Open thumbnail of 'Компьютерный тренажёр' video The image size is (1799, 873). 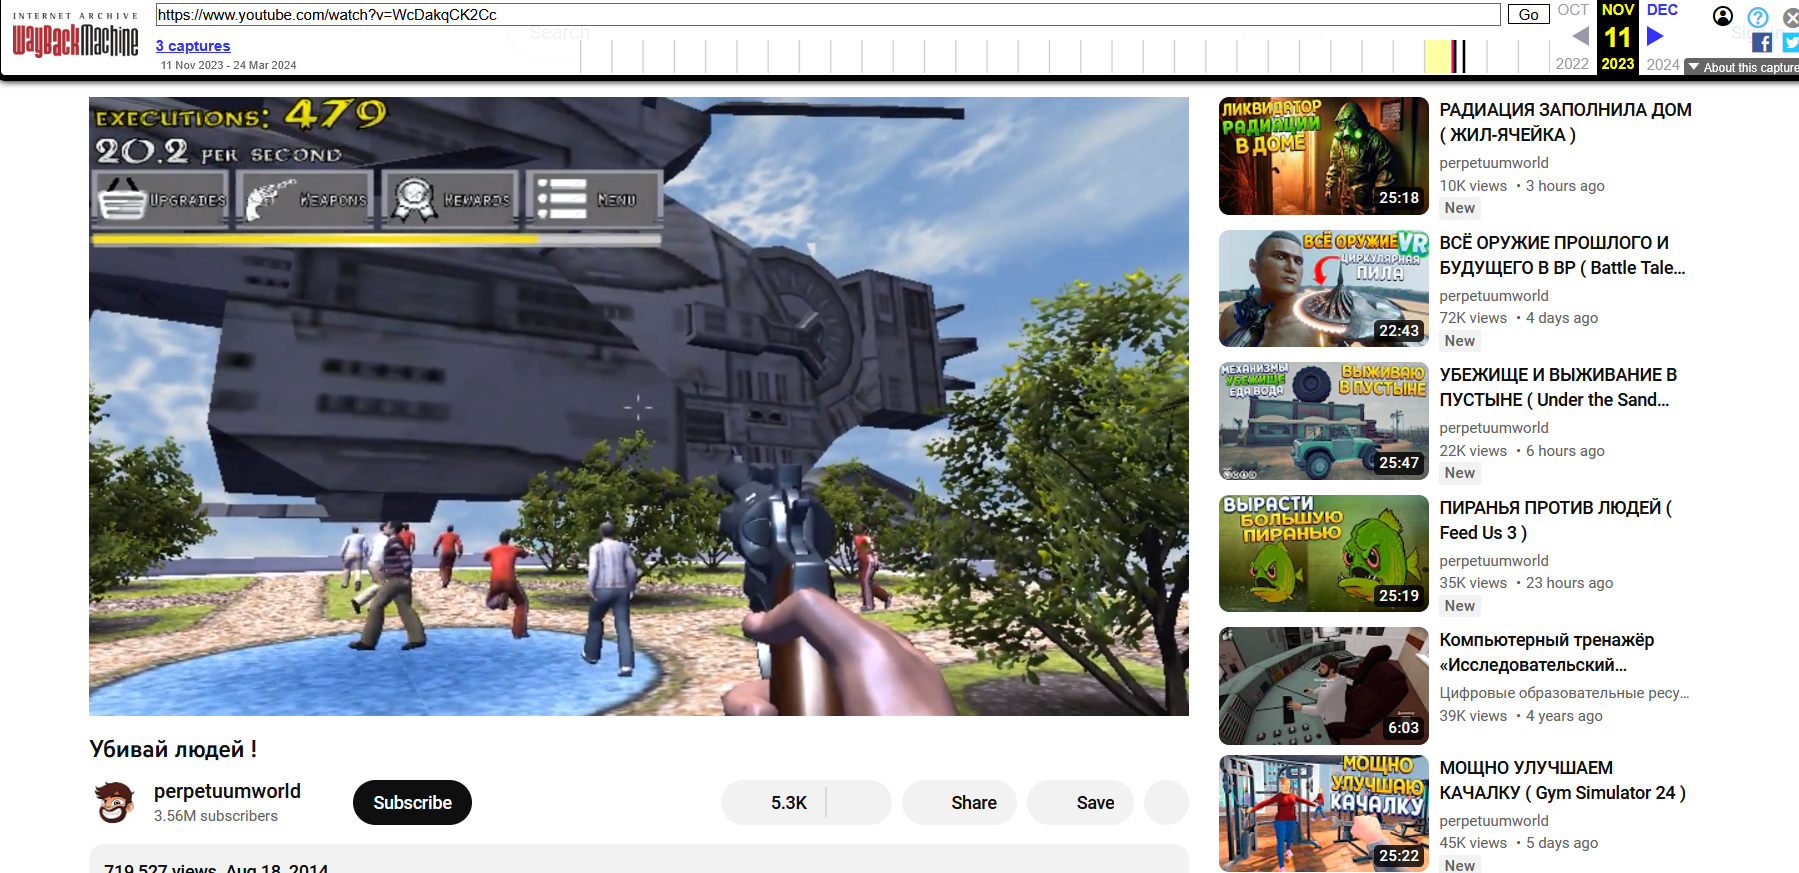click(1324, 686)
